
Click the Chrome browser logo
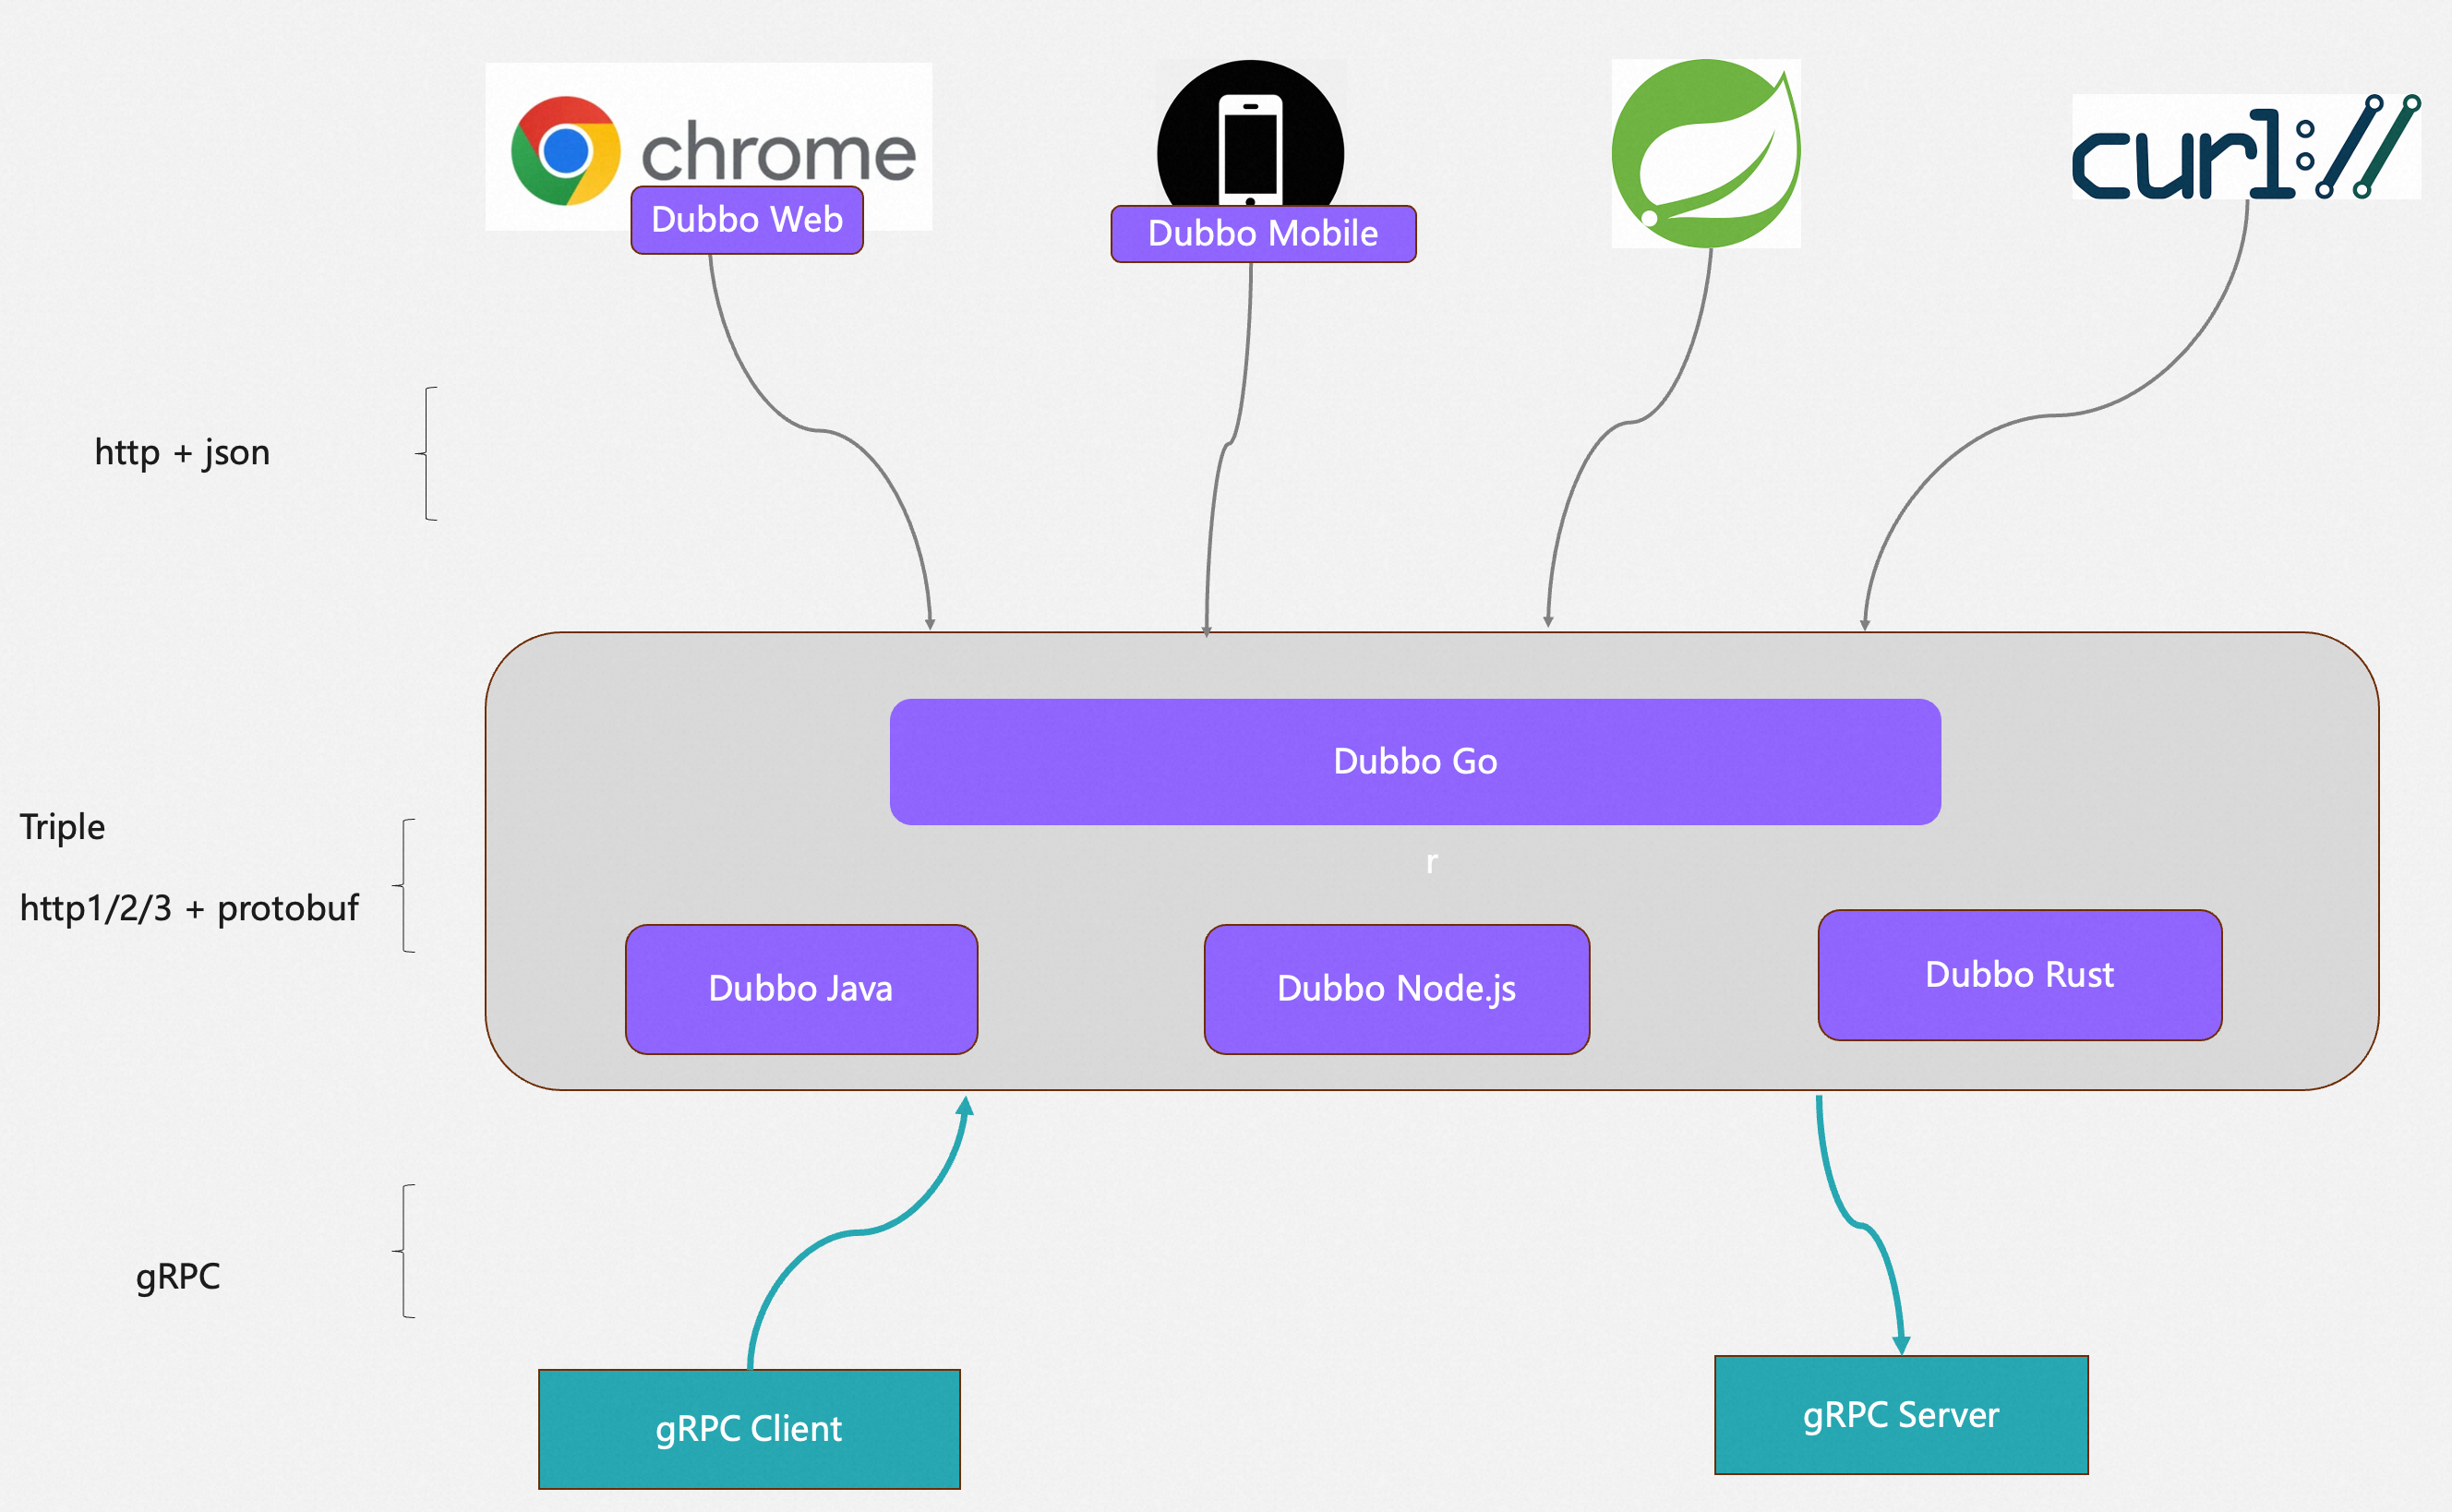click(x=565, y=150)
